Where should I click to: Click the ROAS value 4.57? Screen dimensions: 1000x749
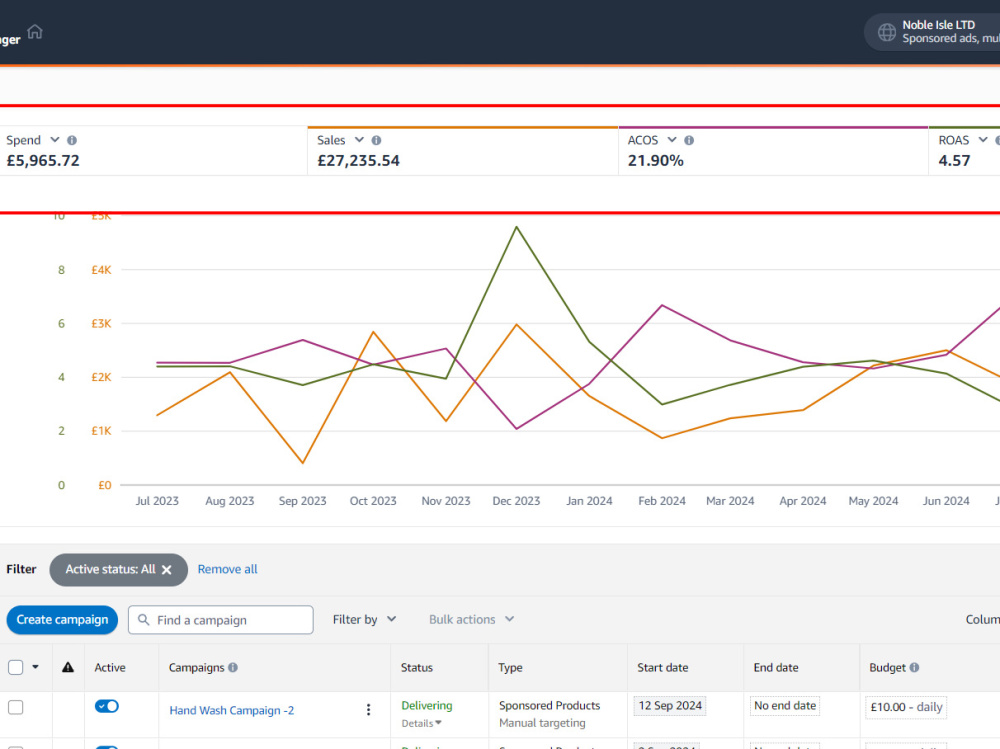954,161
